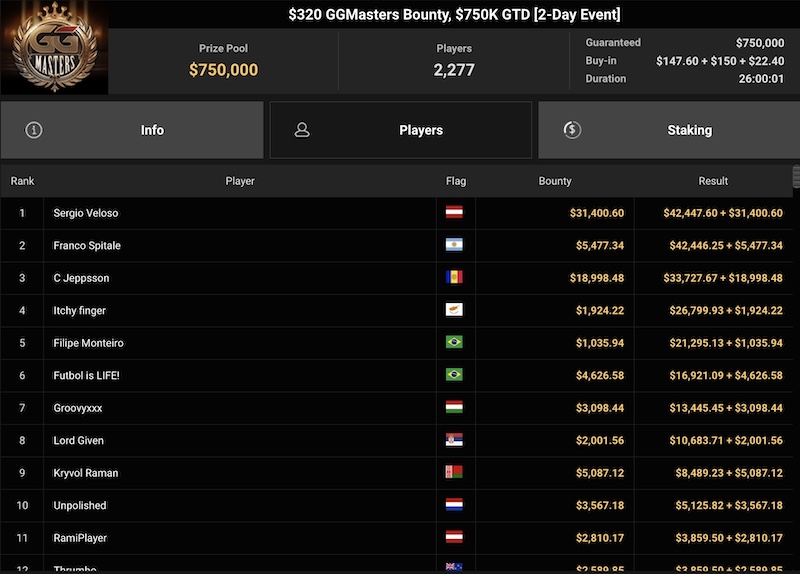Click Franco Spitale's Argentina flag
Screen dimensions: 800x574
[454, 245]
